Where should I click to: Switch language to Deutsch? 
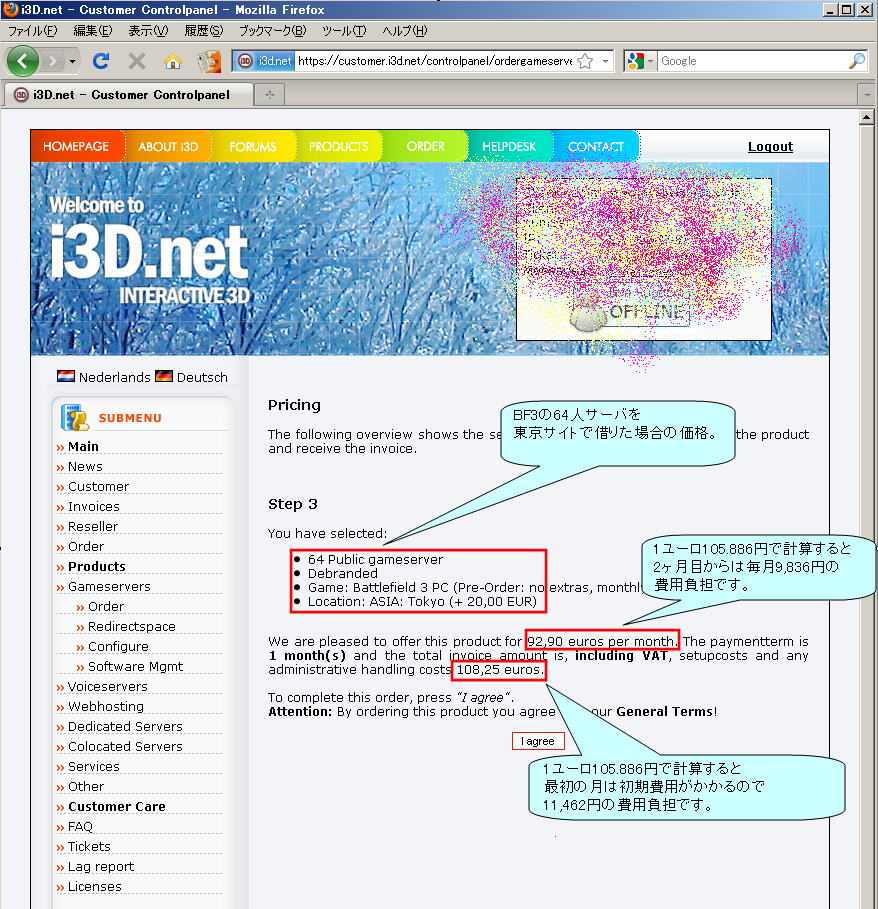pyautogui.click(x=202, y=377)
